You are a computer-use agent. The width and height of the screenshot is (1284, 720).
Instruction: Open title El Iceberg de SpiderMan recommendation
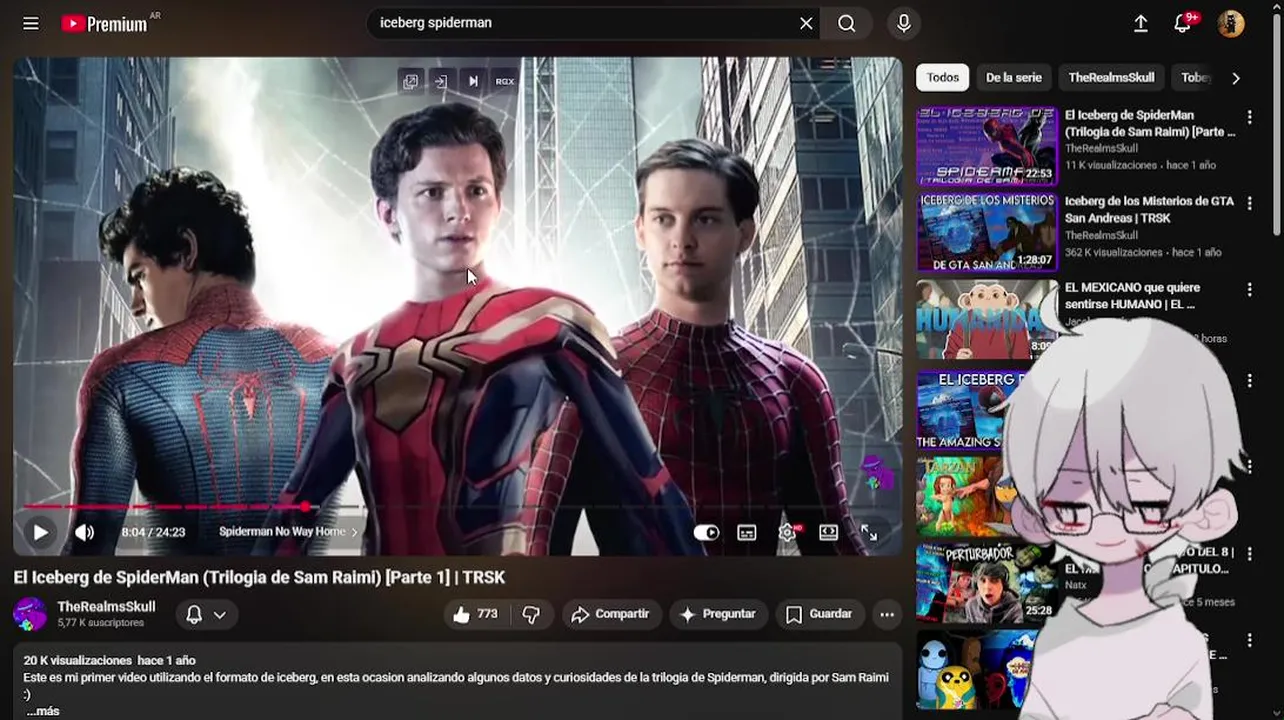pyautogui.click(x=1150, y=123)
